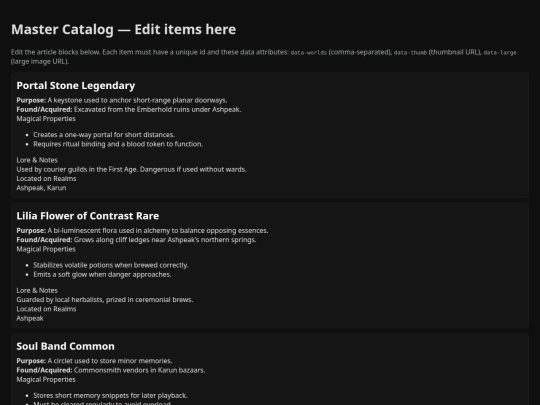Click 'Excavated from the Emberhold ruins' line
The width and height of the screenshot is (540, 405).
click(x=129, y=110)
